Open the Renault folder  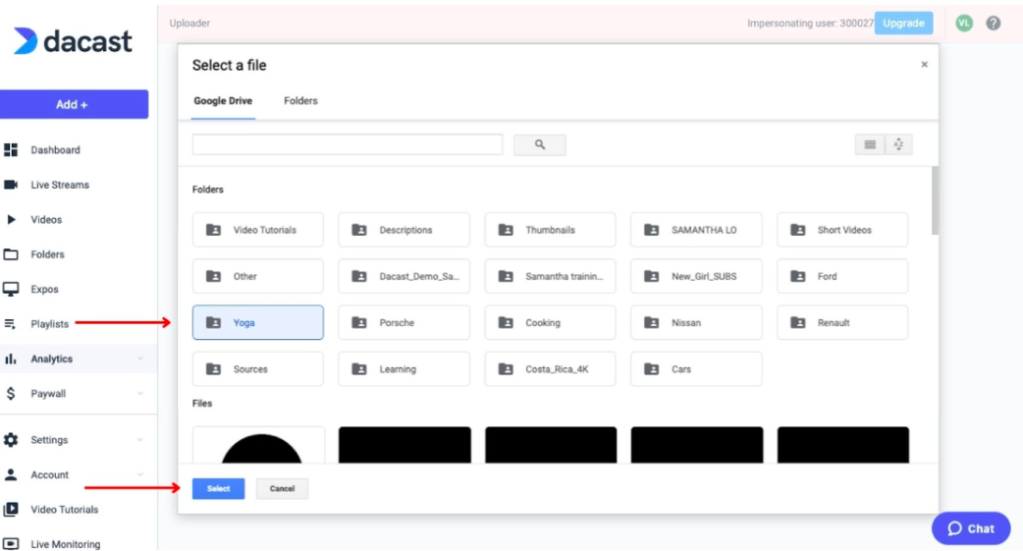pos(842,323)
